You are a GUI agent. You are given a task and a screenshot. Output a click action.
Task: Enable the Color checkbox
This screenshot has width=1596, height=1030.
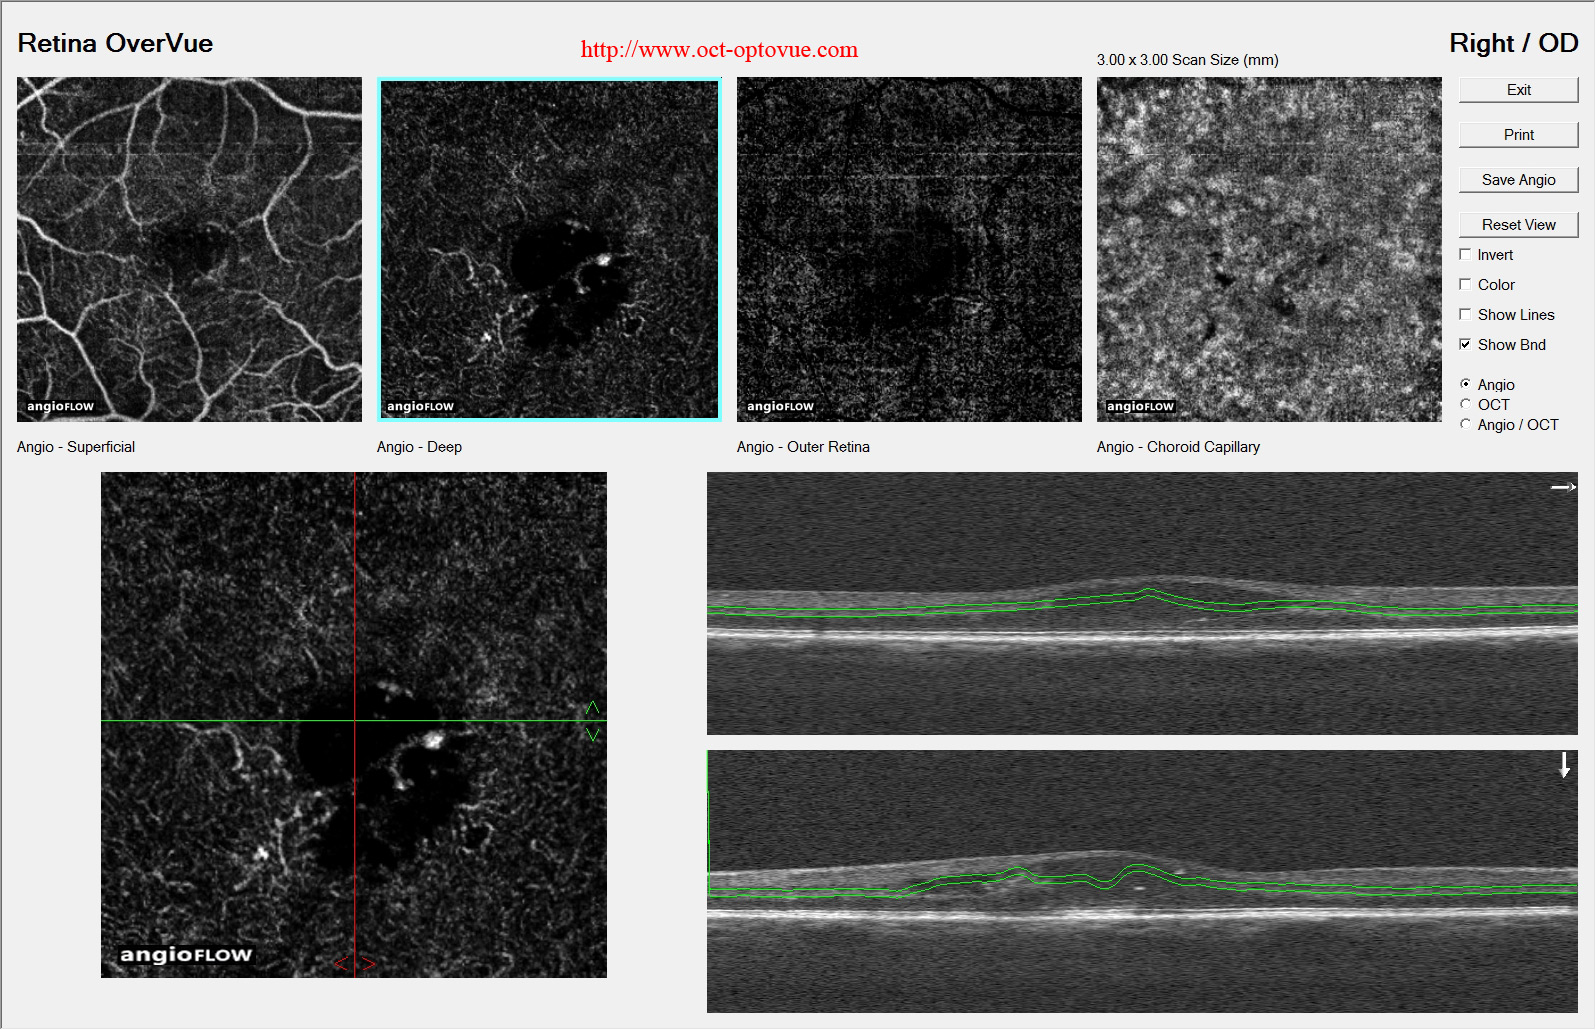coord(1465,285)
